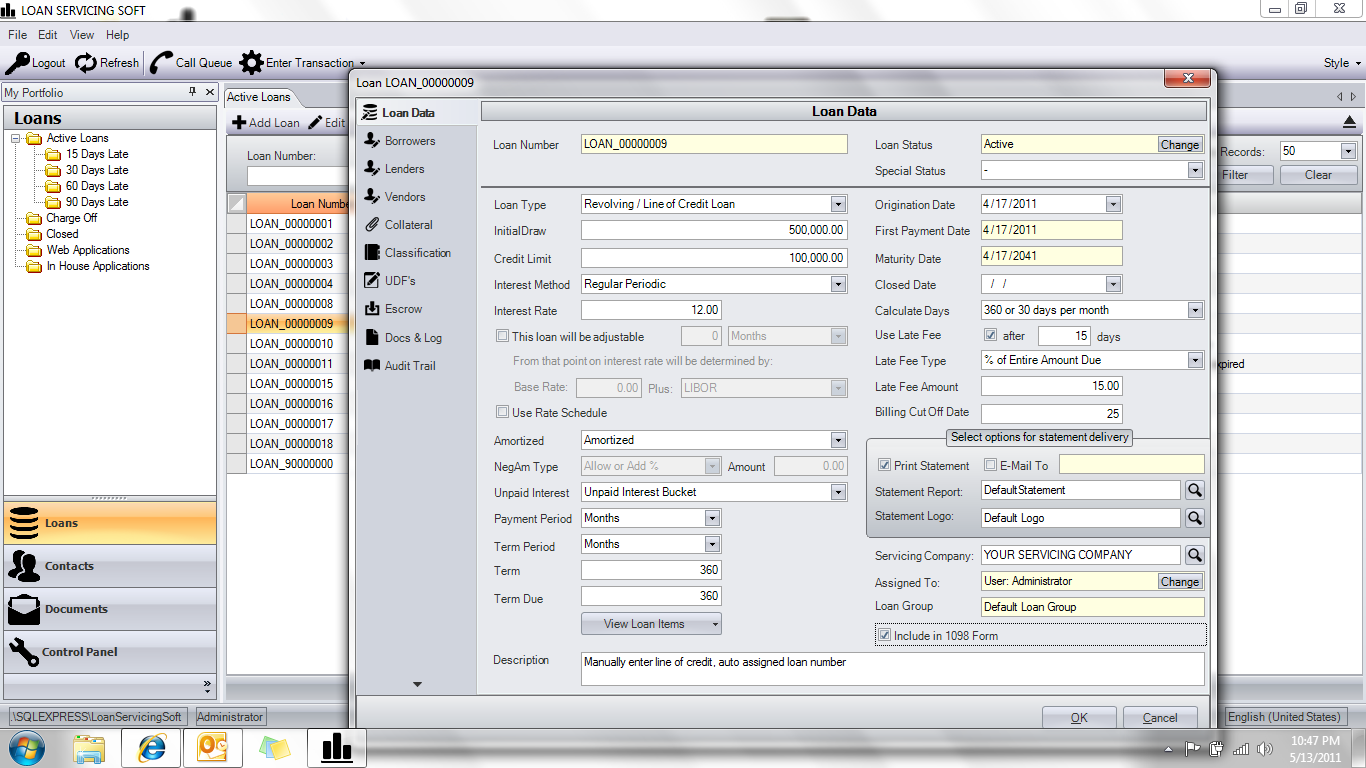The width and height of the screenshot is (1366, 768).
Task: Change the Loan Status
Action: (x=1180, y=145)
